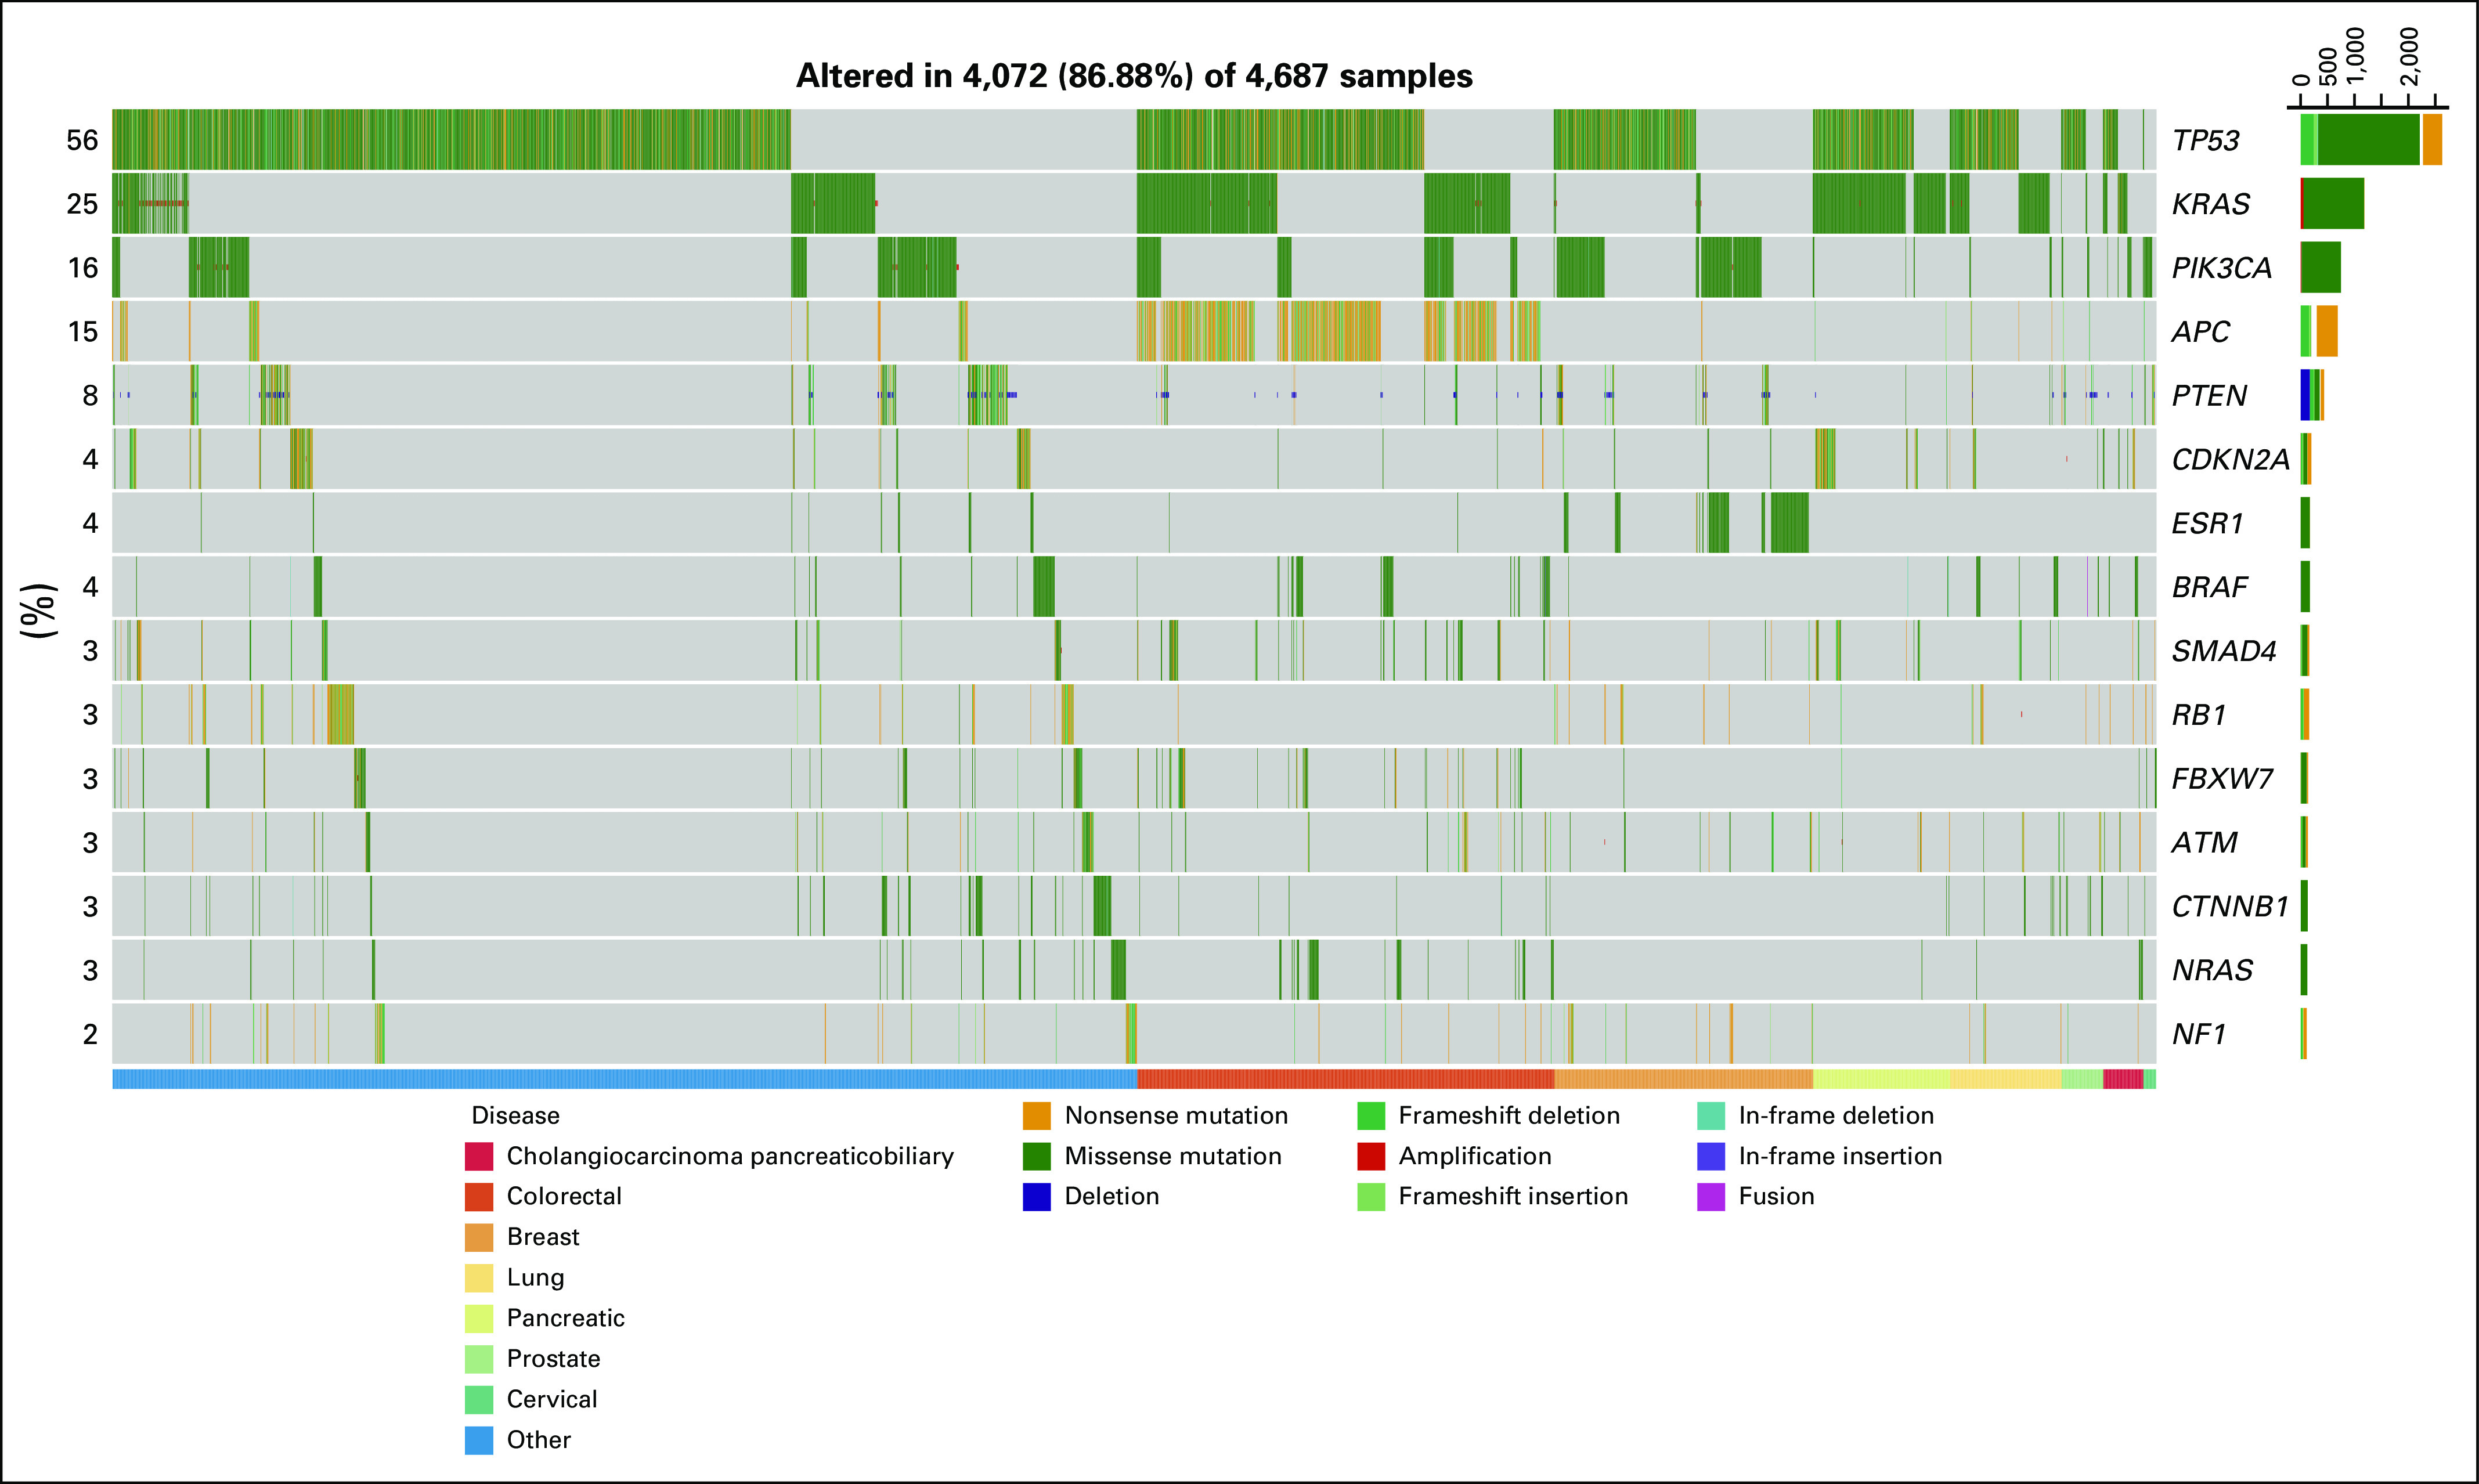The height and width of the screenshot is (1484, 2479).
Task: Click the 16 percent value beside PIK3CA row
Action: tap(82, 268)
